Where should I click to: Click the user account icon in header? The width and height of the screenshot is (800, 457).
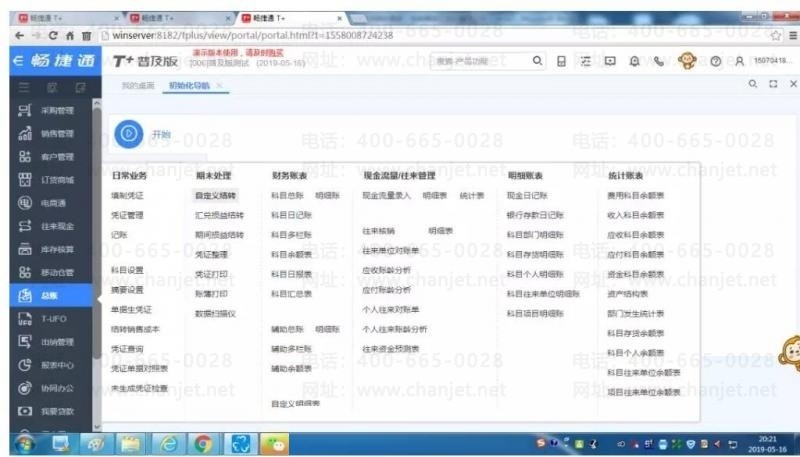coord(739,61)
